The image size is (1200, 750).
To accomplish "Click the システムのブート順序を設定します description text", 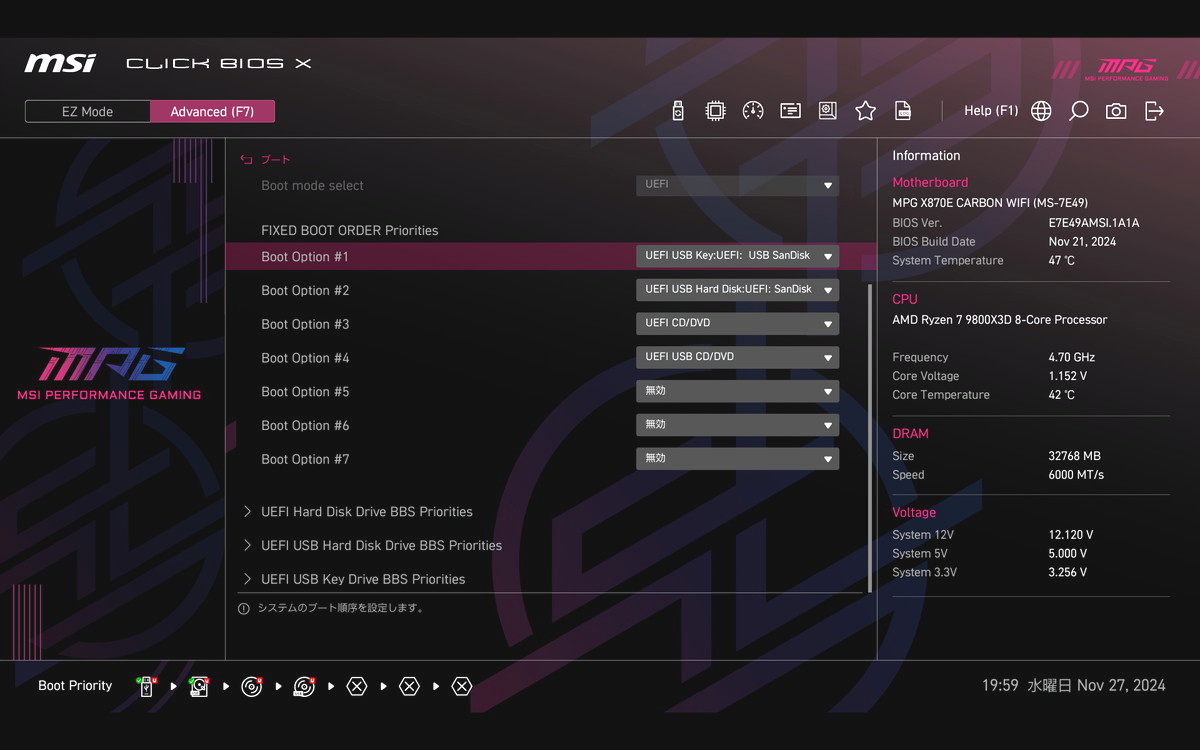I will tap(341, 608).
